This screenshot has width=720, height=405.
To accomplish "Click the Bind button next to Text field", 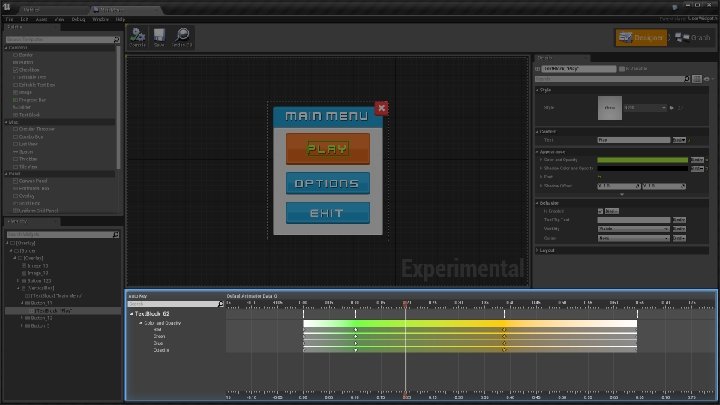I will pos(679,140).
